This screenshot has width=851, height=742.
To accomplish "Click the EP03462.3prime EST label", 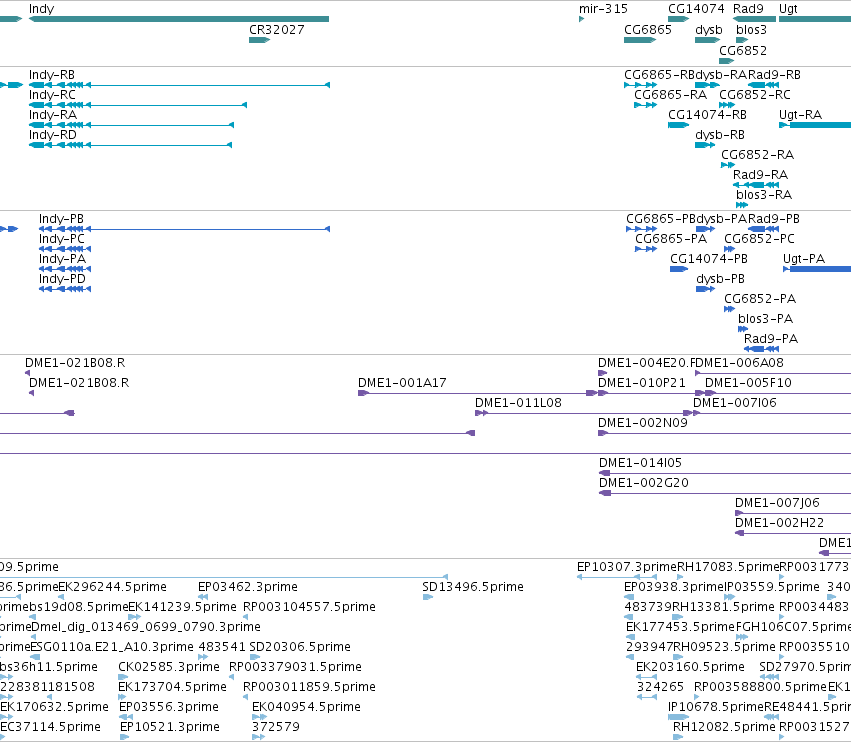I will [x=247, y=587].
